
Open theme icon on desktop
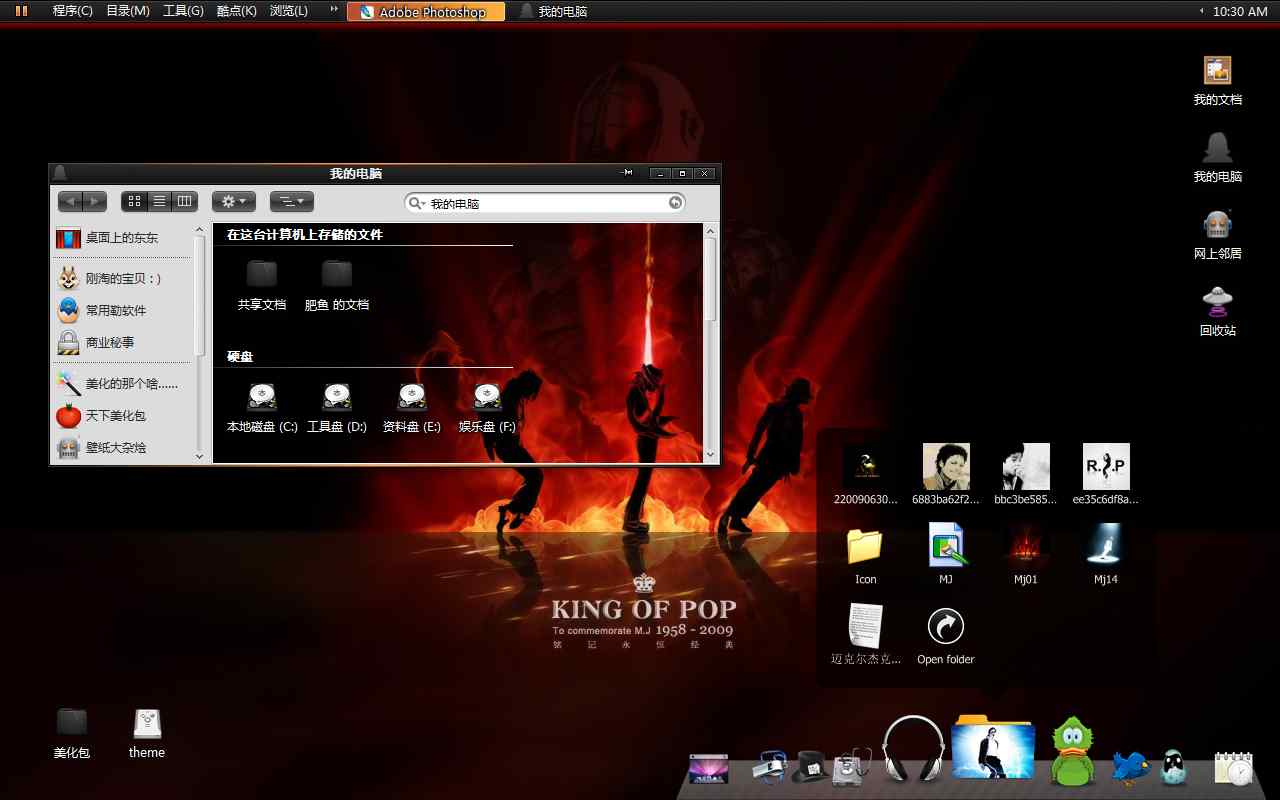pos(147,733)
